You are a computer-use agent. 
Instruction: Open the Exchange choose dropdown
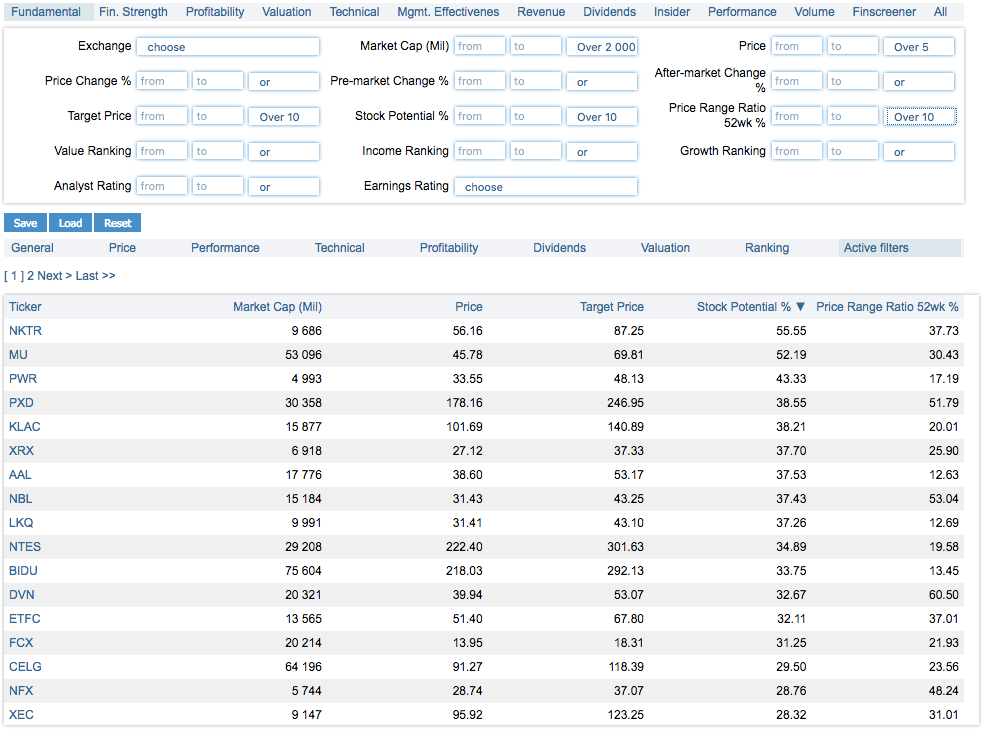(228, 47)
